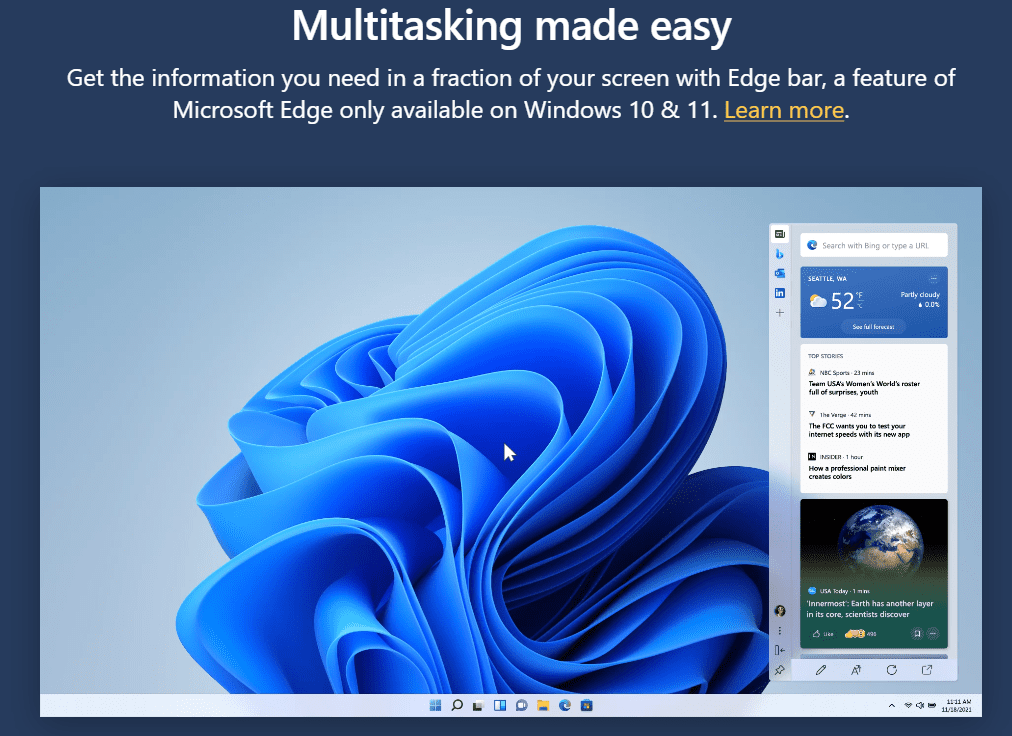Open File Explorer on the taskbar
Image resolution: width=1012 pixels, height=736 pixels.
coord(543,705)
